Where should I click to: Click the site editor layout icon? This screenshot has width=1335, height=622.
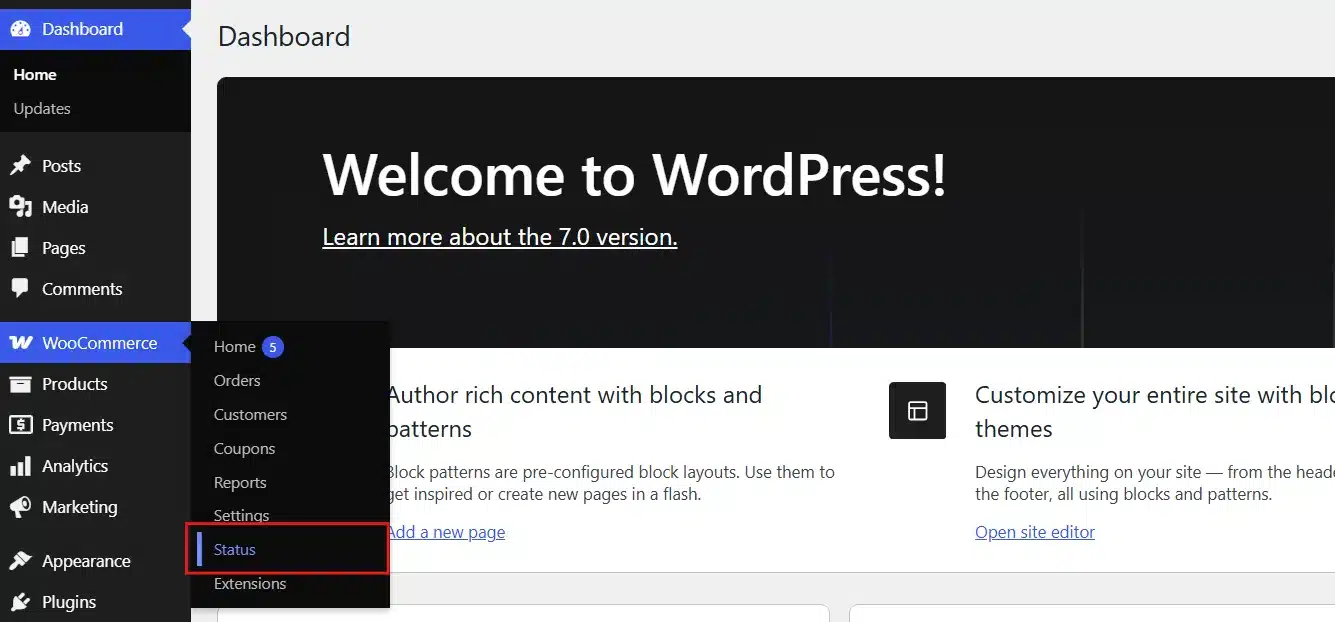pos(917,410)
